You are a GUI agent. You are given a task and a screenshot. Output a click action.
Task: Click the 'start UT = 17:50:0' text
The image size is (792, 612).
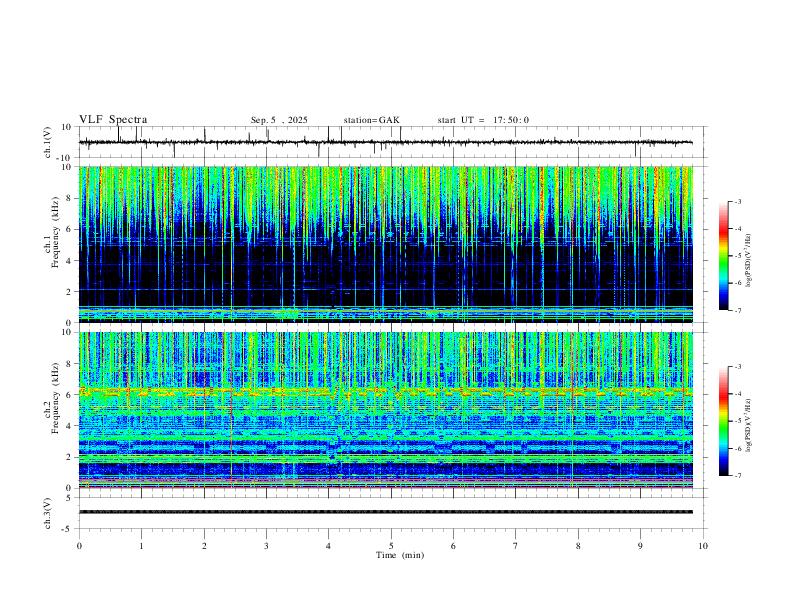pos(483,120)
